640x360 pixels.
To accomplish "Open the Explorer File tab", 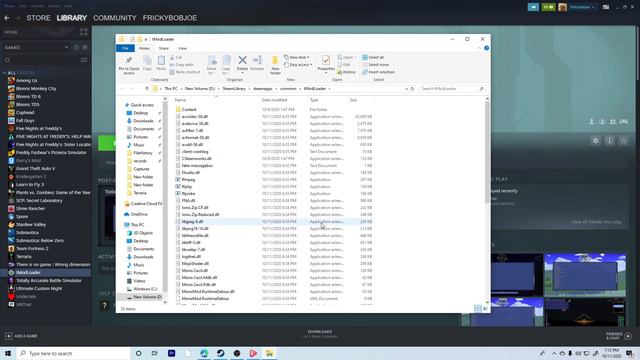I will [x=125, y=48].
